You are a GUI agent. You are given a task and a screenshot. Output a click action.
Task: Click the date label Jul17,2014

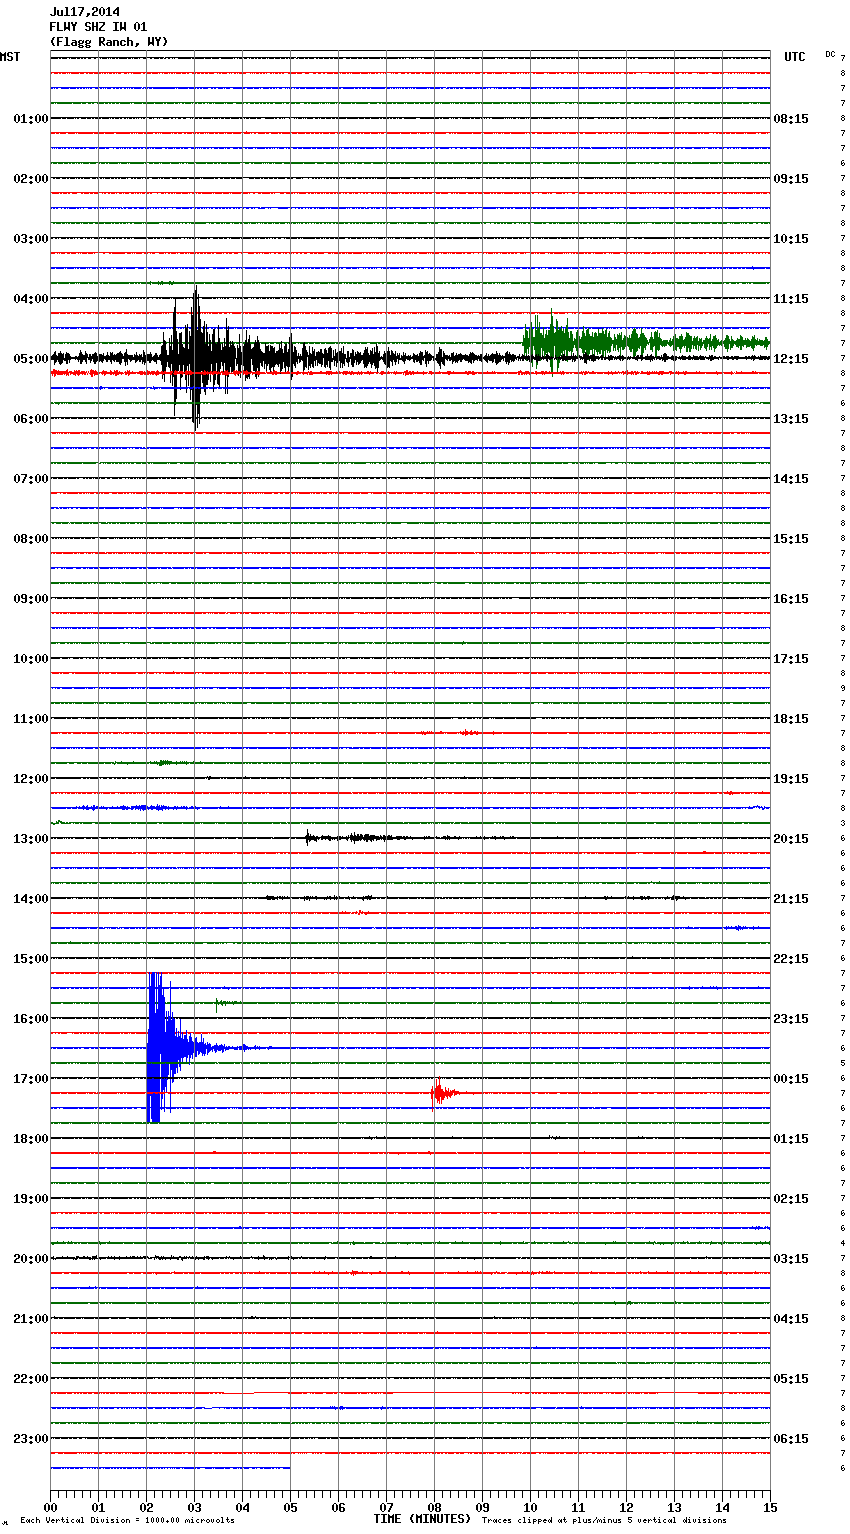click(x=85, y=12)
